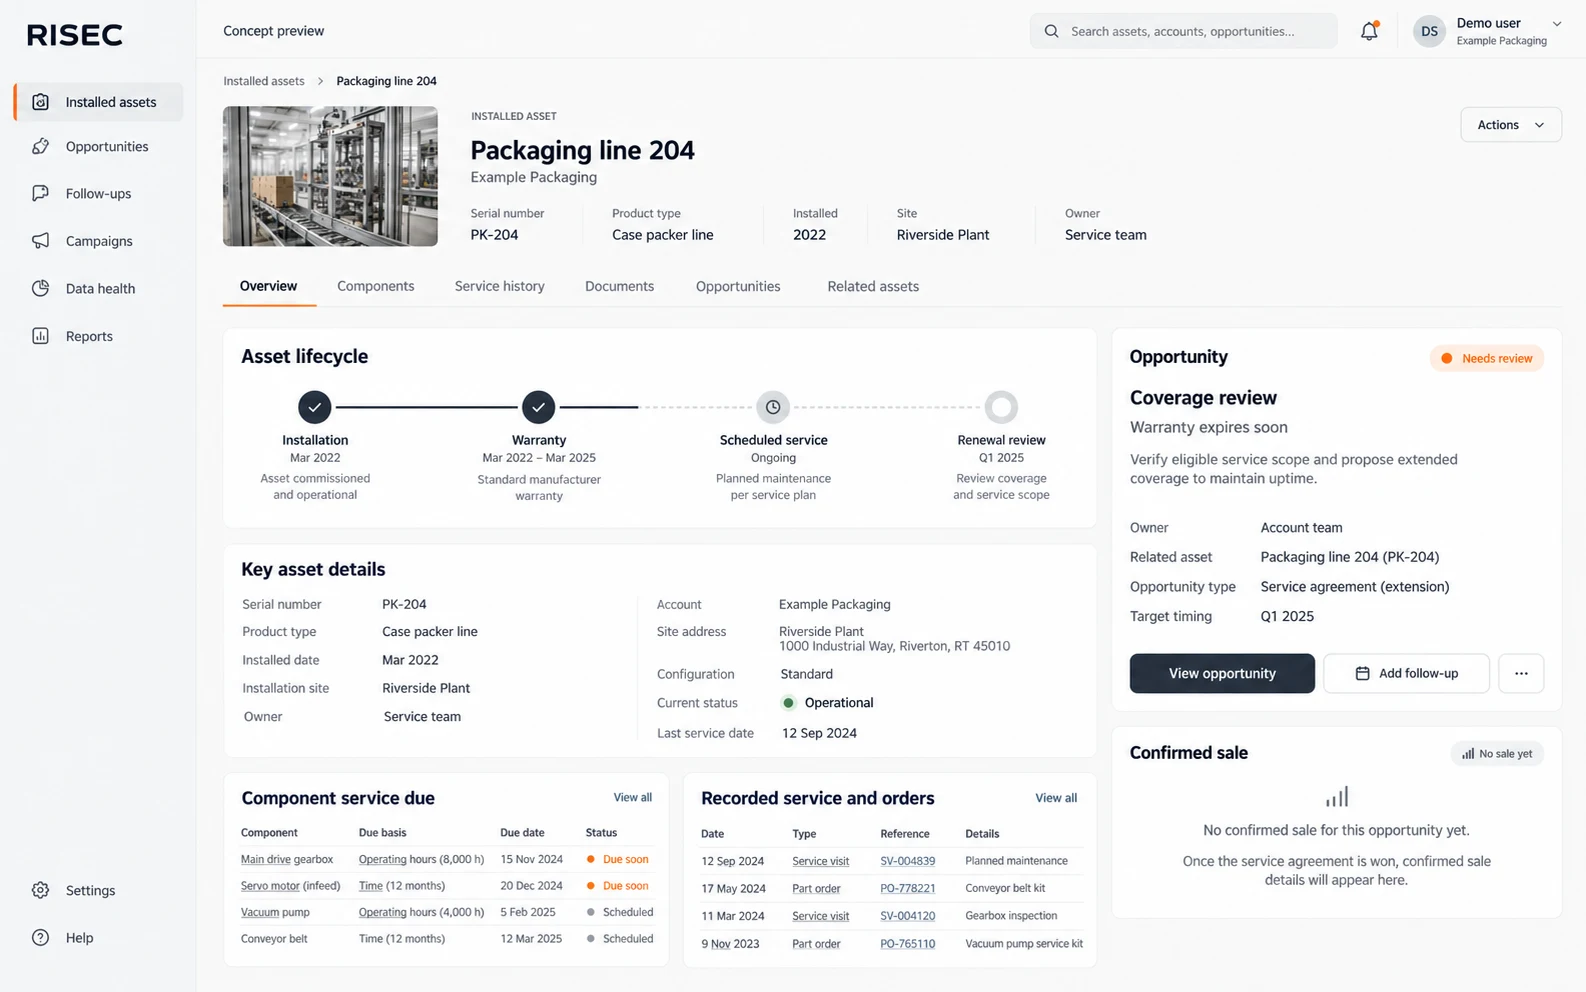Open Campaigns megaphone icon in sidebar
This screenshot has width=1586, height=992.
40,241
